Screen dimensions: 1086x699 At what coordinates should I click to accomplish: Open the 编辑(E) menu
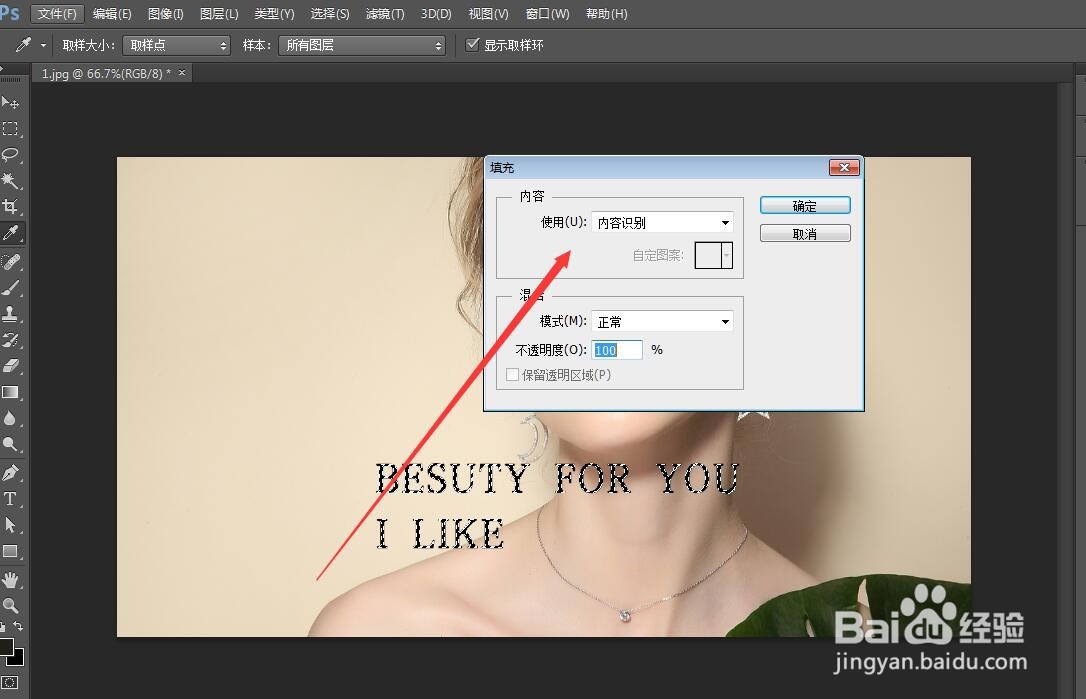coord(112,14)
